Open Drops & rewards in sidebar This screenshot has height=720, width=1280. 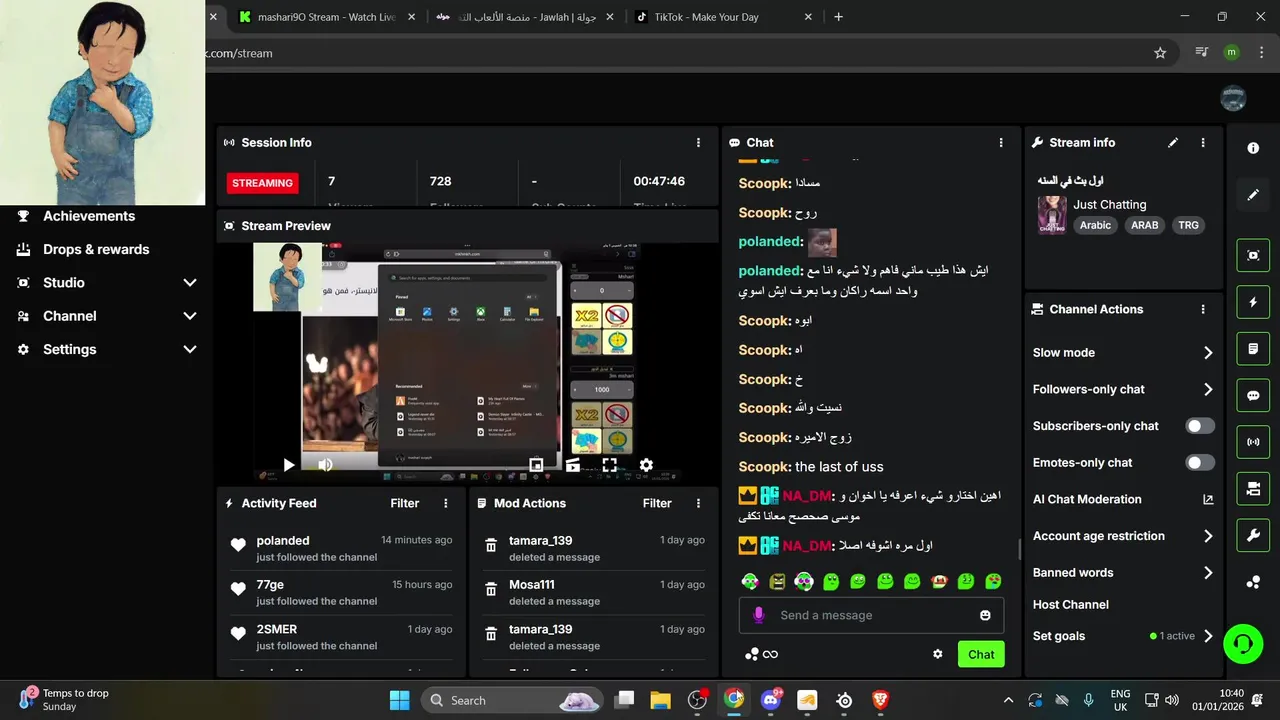coord(96,250)
